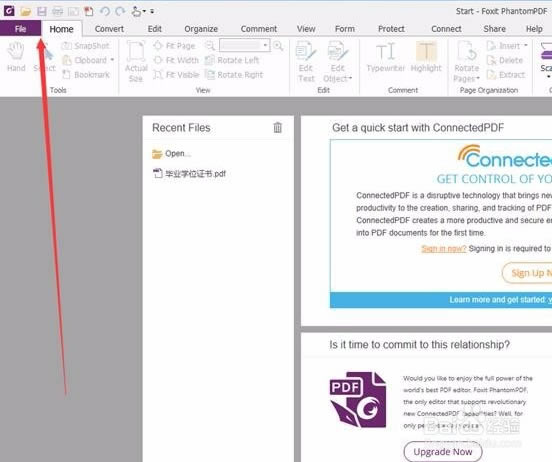Open the recent file 毕业学位证书.pdf
The height and width of the screenshot is (462, 552).
pyautogui.click(x=189, y=174)
